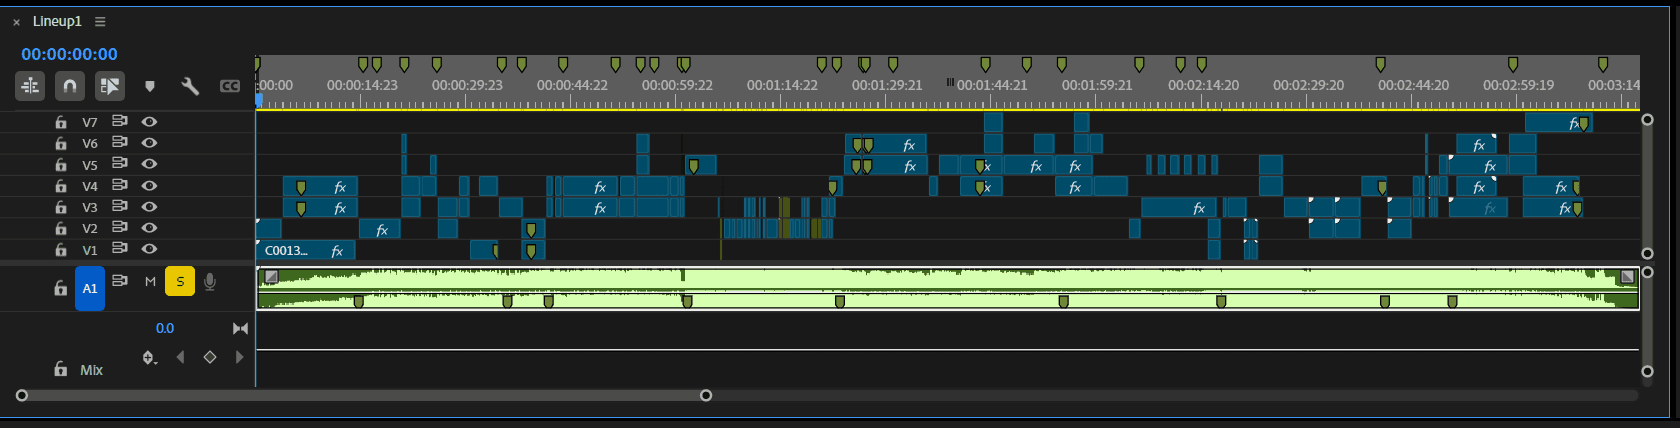Select the A1 audio waveform clip
Viewport: 1680px width, 428px height.
(x=947, y=288)
